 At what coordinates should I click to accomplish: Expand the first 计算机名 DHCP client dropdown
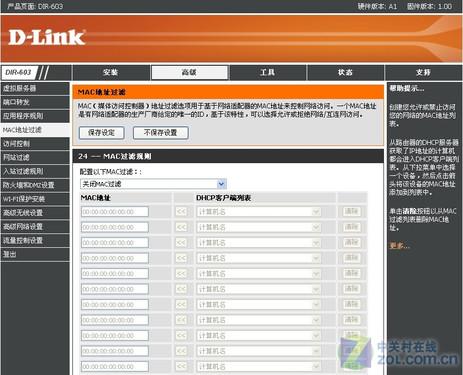pos(259,212)
